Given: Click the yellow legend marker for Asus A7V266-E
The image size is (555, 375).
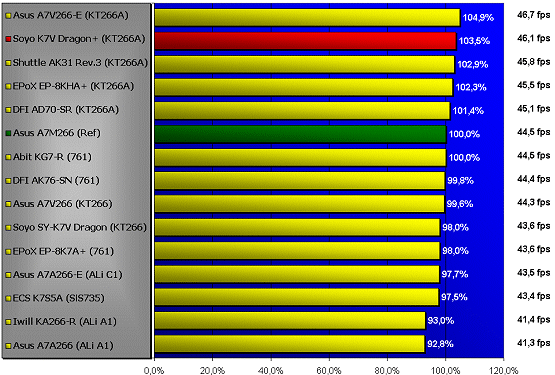Looking at the screenshot, I should pyautogui.click(x=8, y=16).
